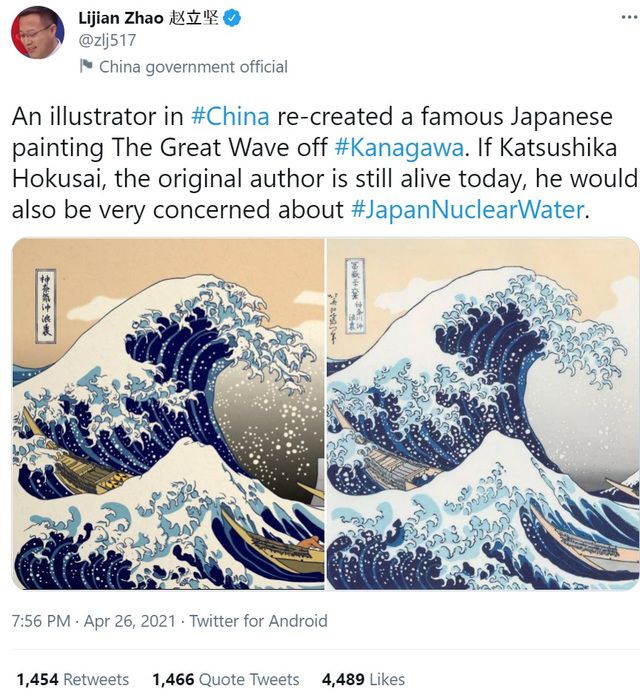Screen dimensions: 640x700
Task: Click the government official flag icon
Action: point(86,66)
